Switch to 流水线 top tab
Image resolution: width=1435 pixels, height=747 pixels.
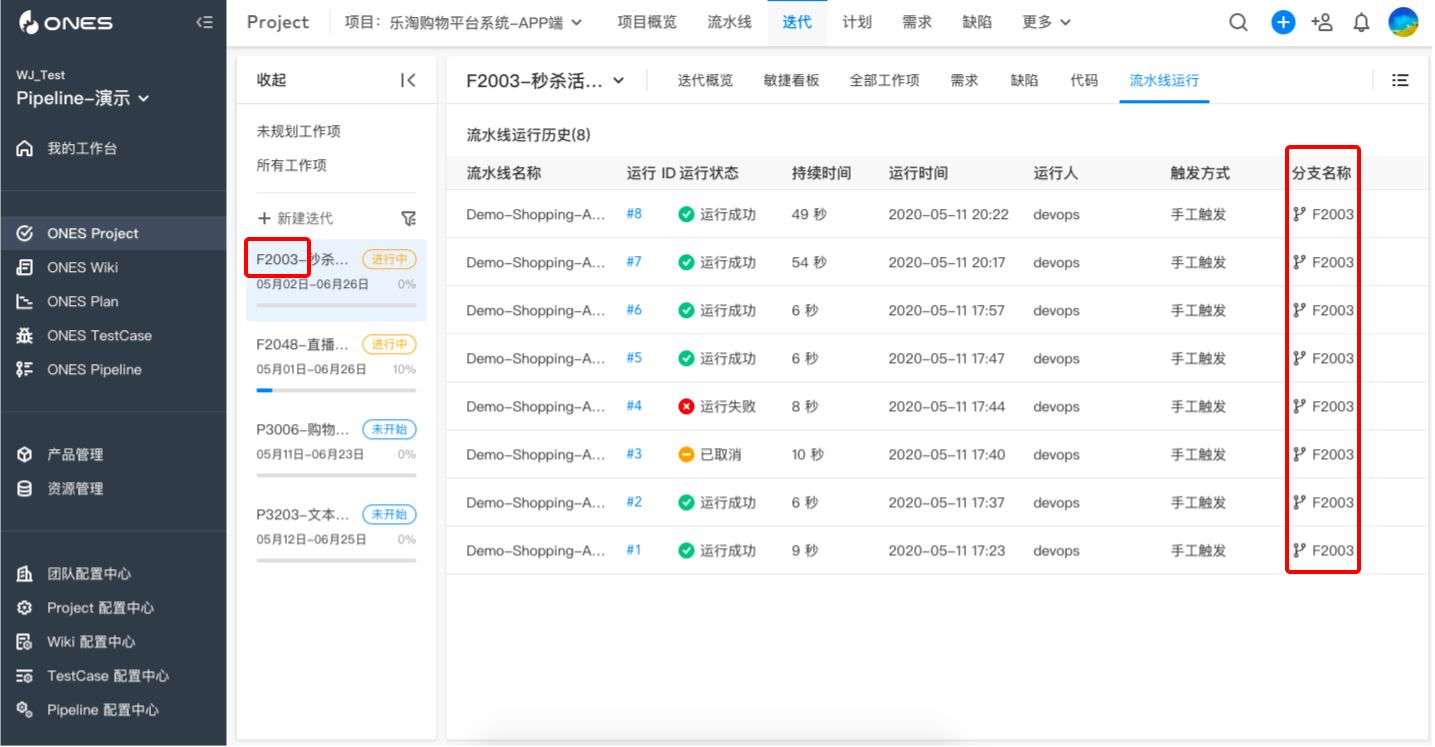pyautogui.click(x=729, y=22)
